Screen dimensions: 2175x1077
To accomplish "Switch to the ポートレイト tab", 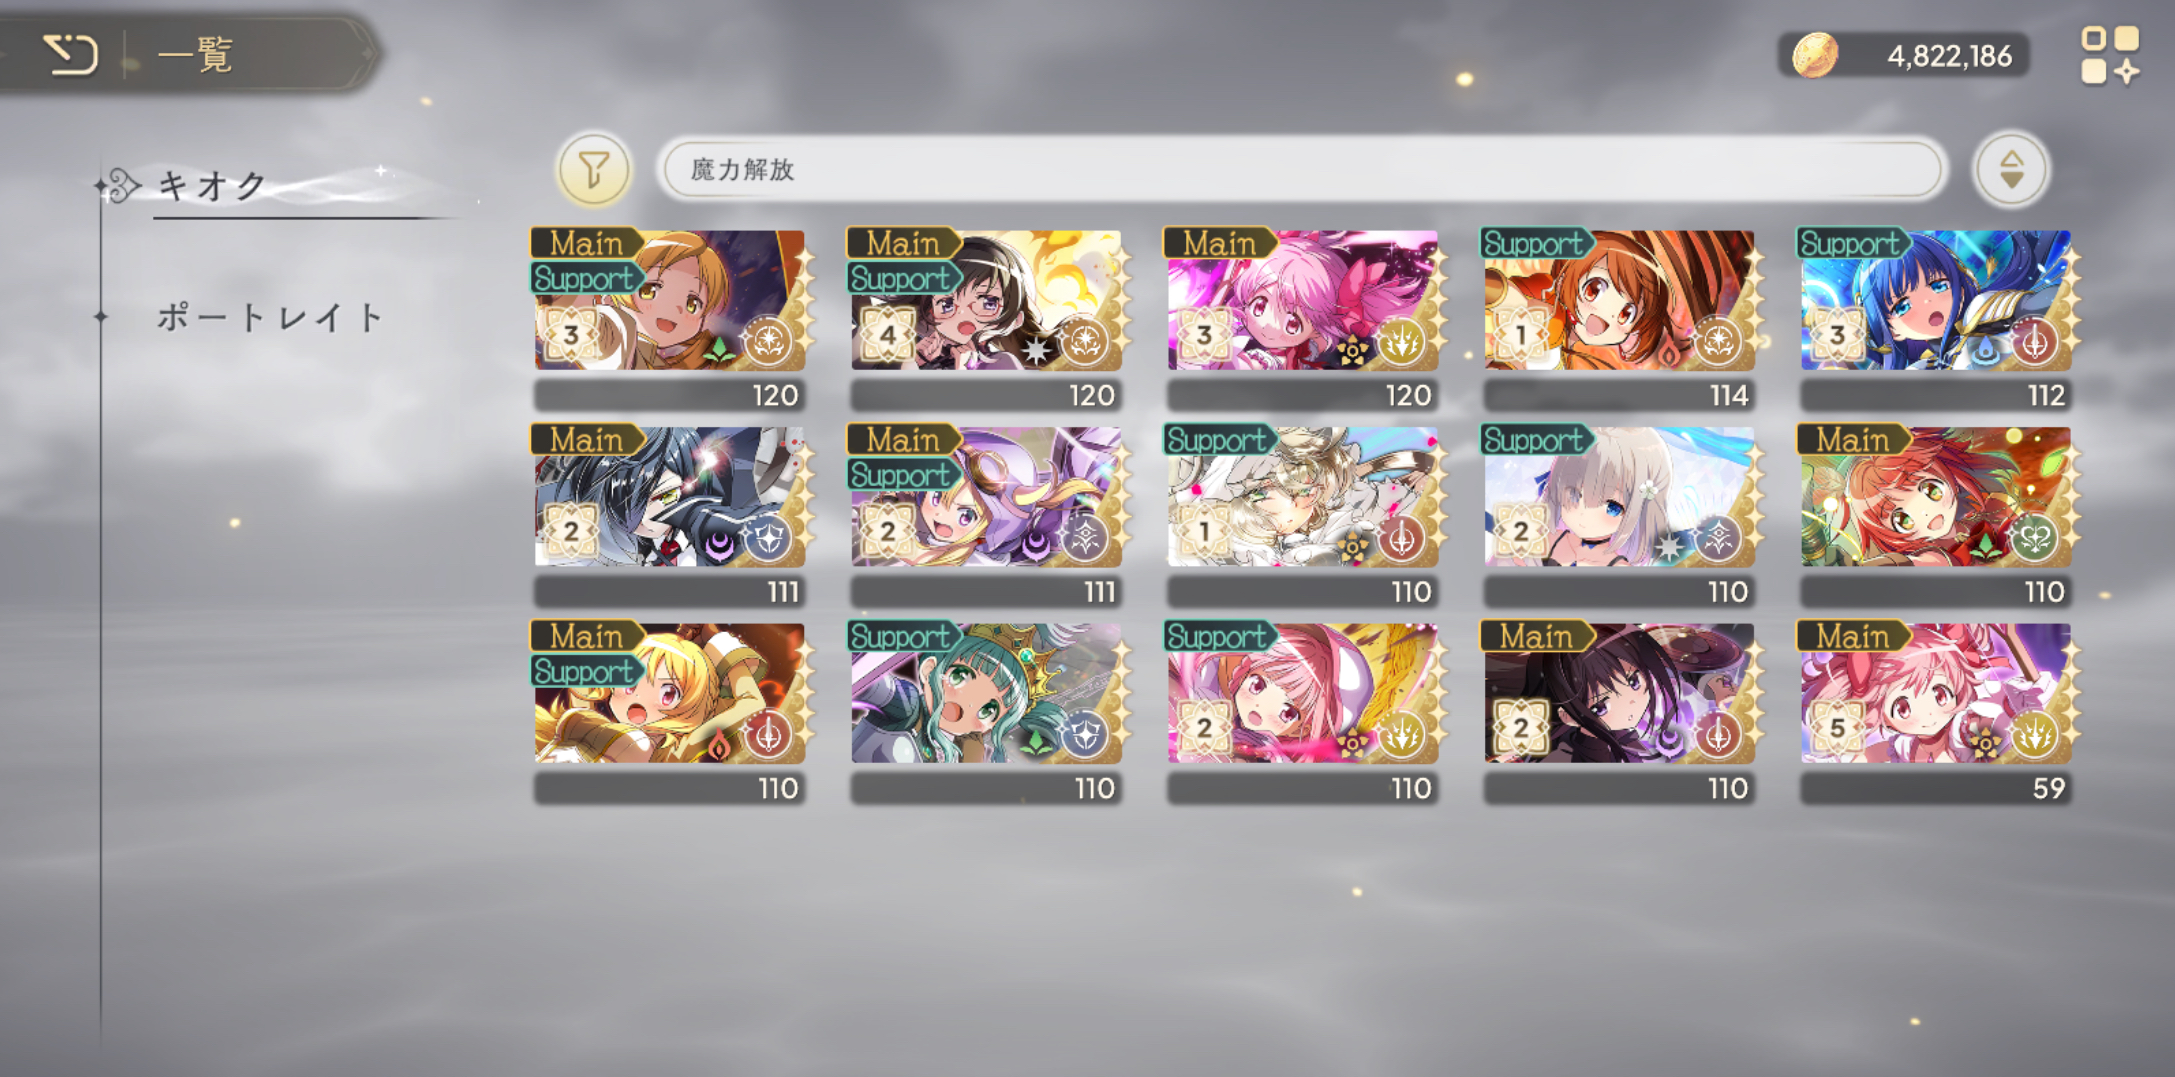I will (x=270, y=318).
